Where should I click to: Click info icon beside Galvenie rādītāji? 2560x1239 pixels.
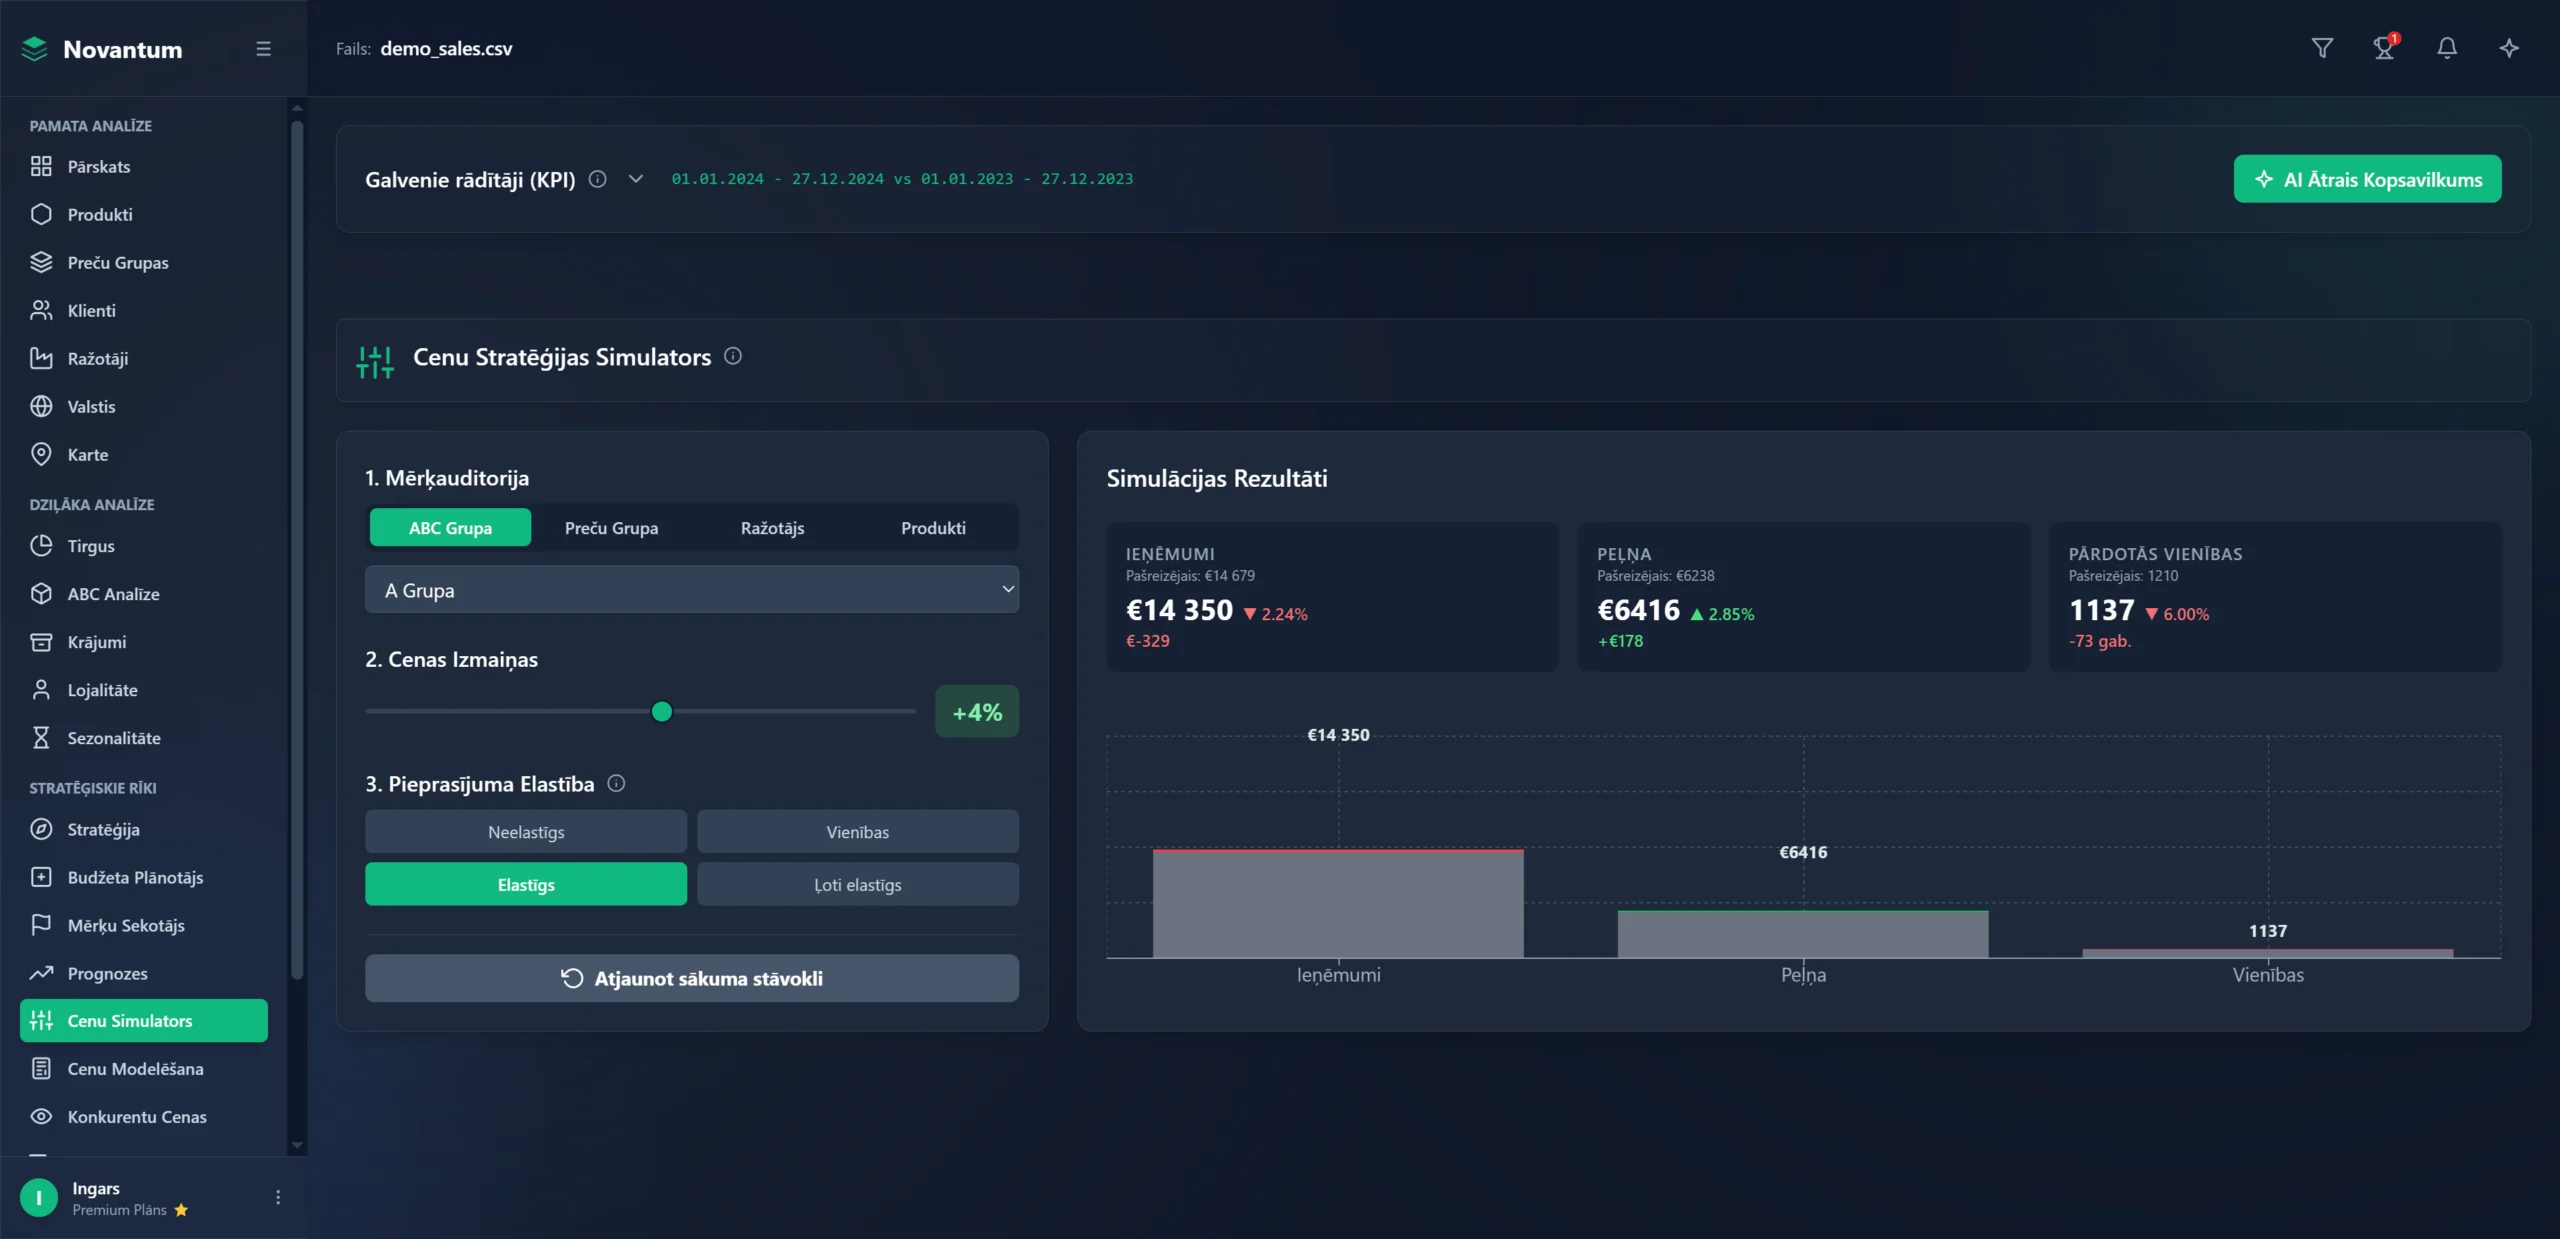598,179
